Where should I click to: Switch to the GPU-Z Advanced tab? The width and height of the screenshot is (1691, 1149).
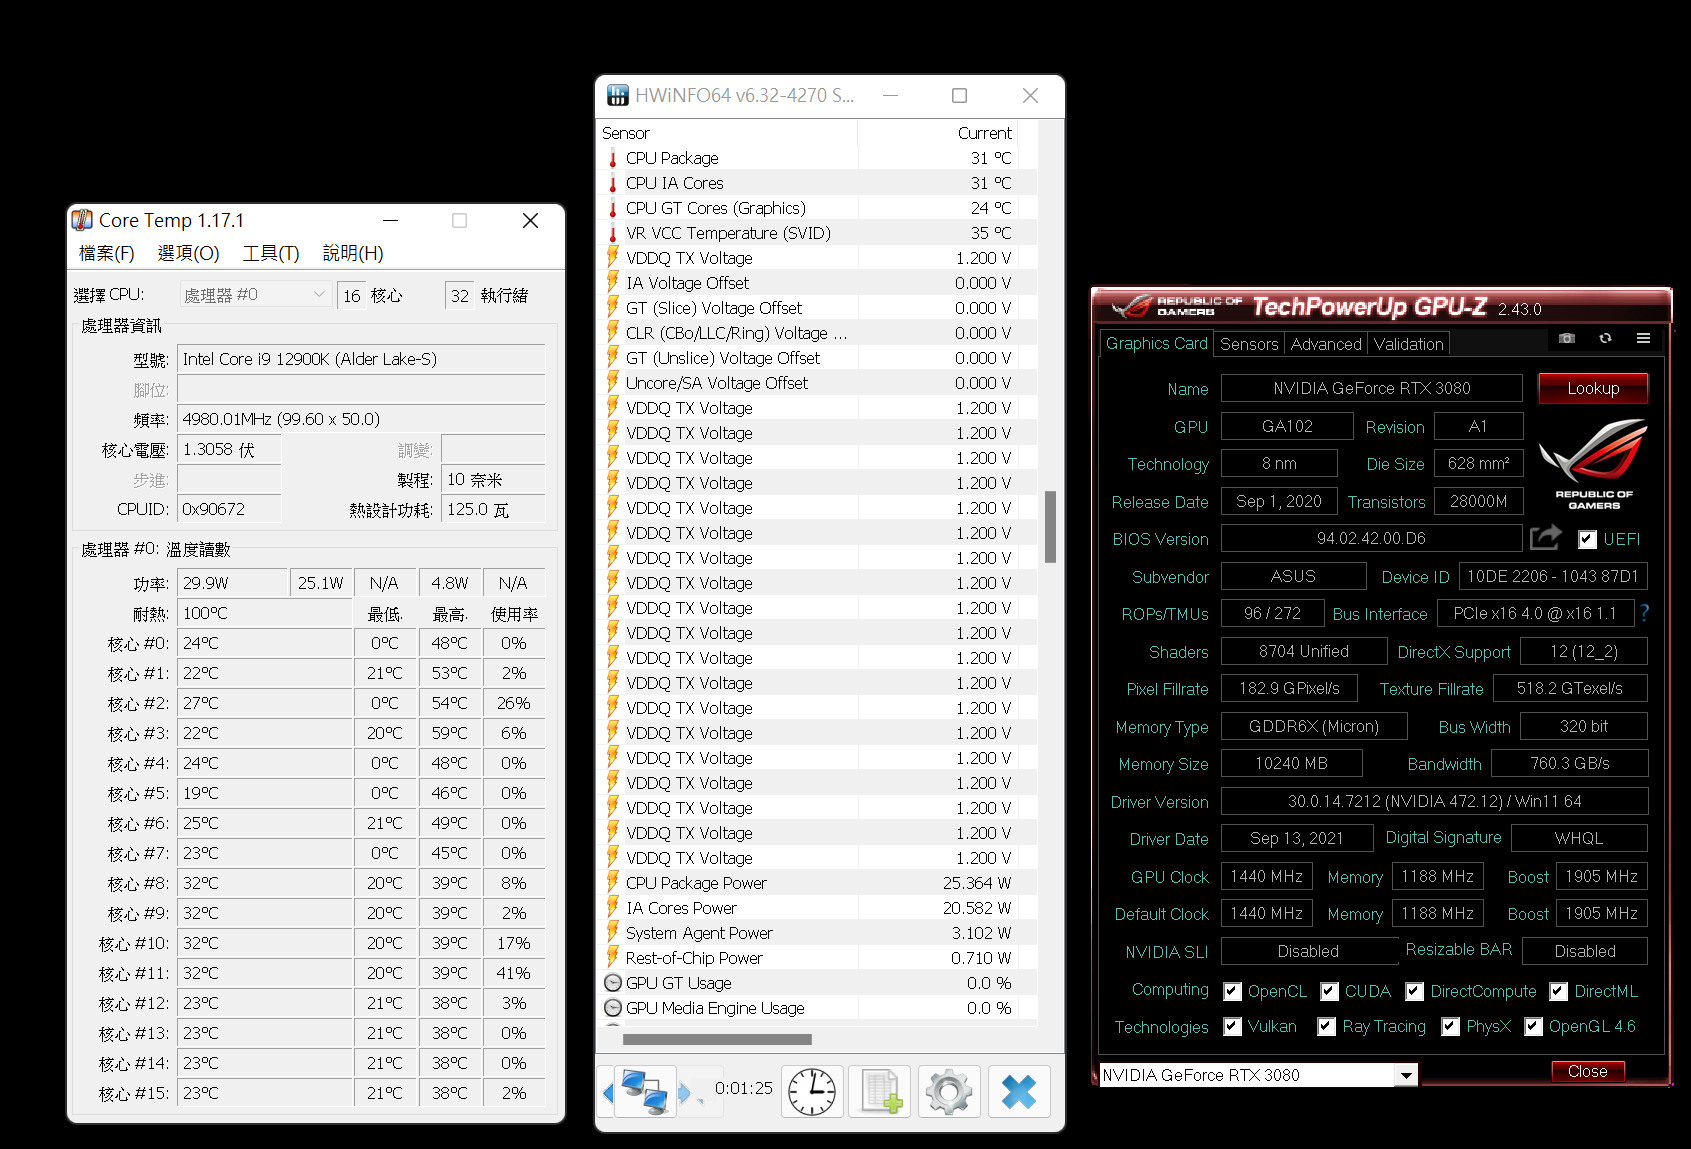click(x=1326, y=344)
